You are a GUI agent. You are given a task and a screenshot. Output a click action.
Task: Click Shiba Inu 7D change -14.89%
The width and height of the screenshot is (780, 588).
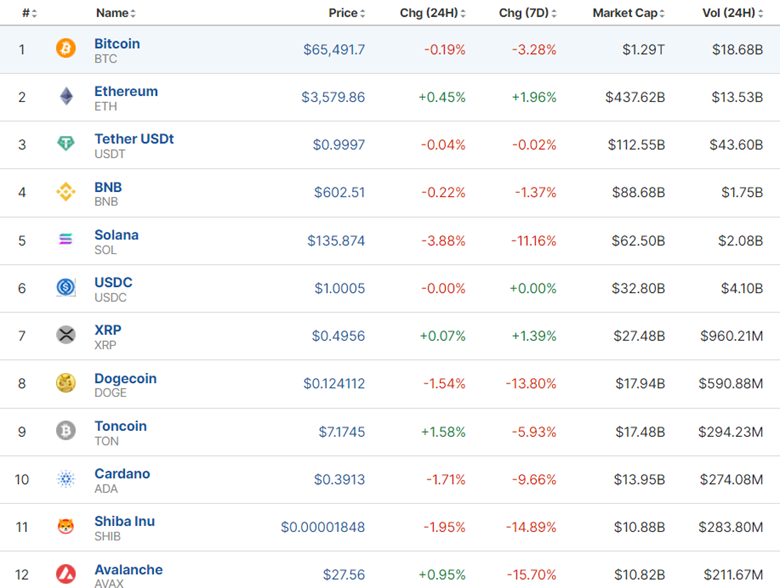(531, 527)
